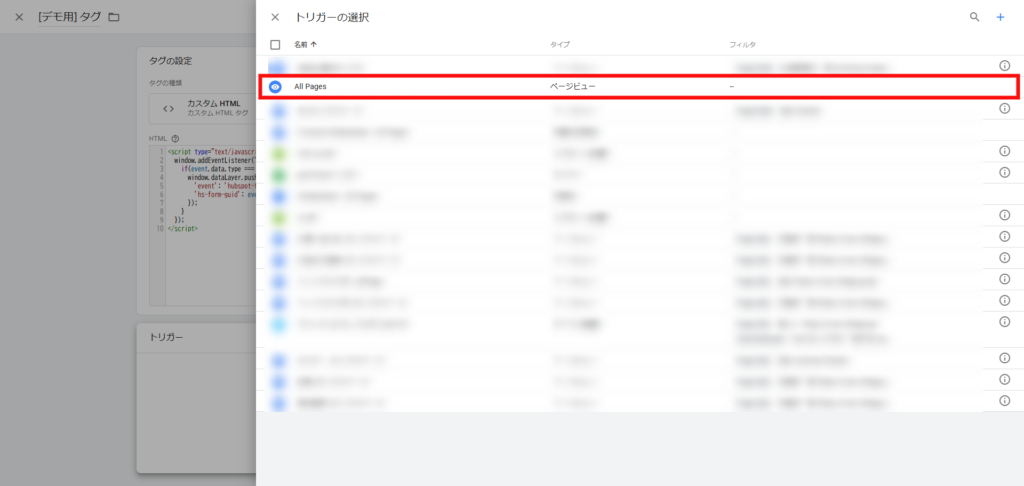
Task: Click the タイプ column header
Action: [560, 45]
